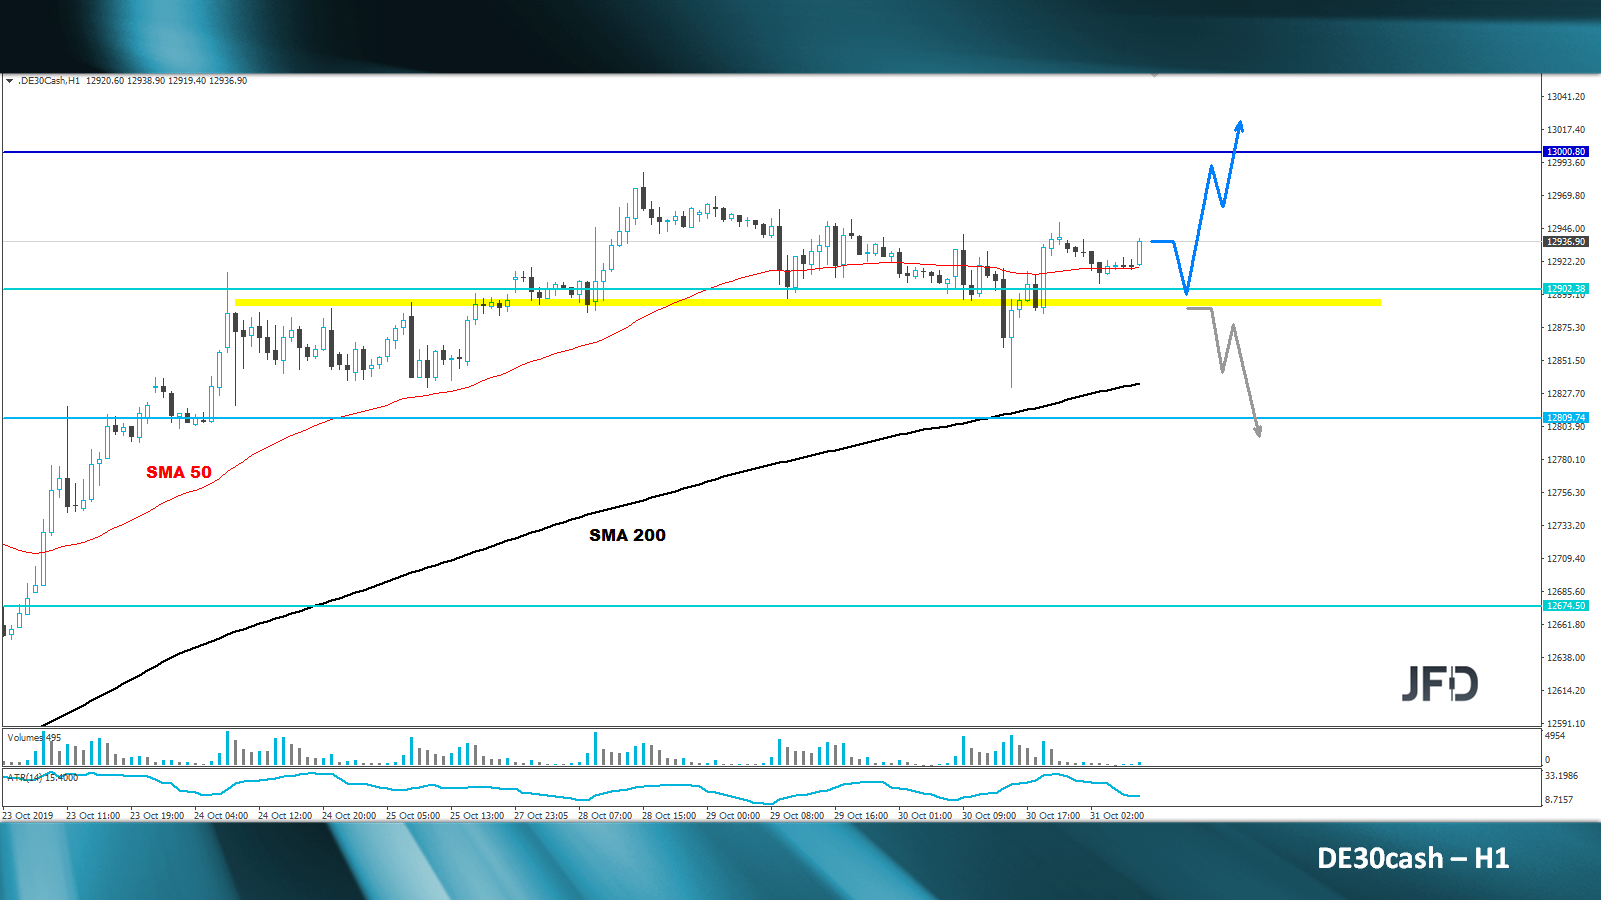Click the .DE30Cash,H1 chart title
This screenshot has width=1601, height=900.
[x=47, y=82]
